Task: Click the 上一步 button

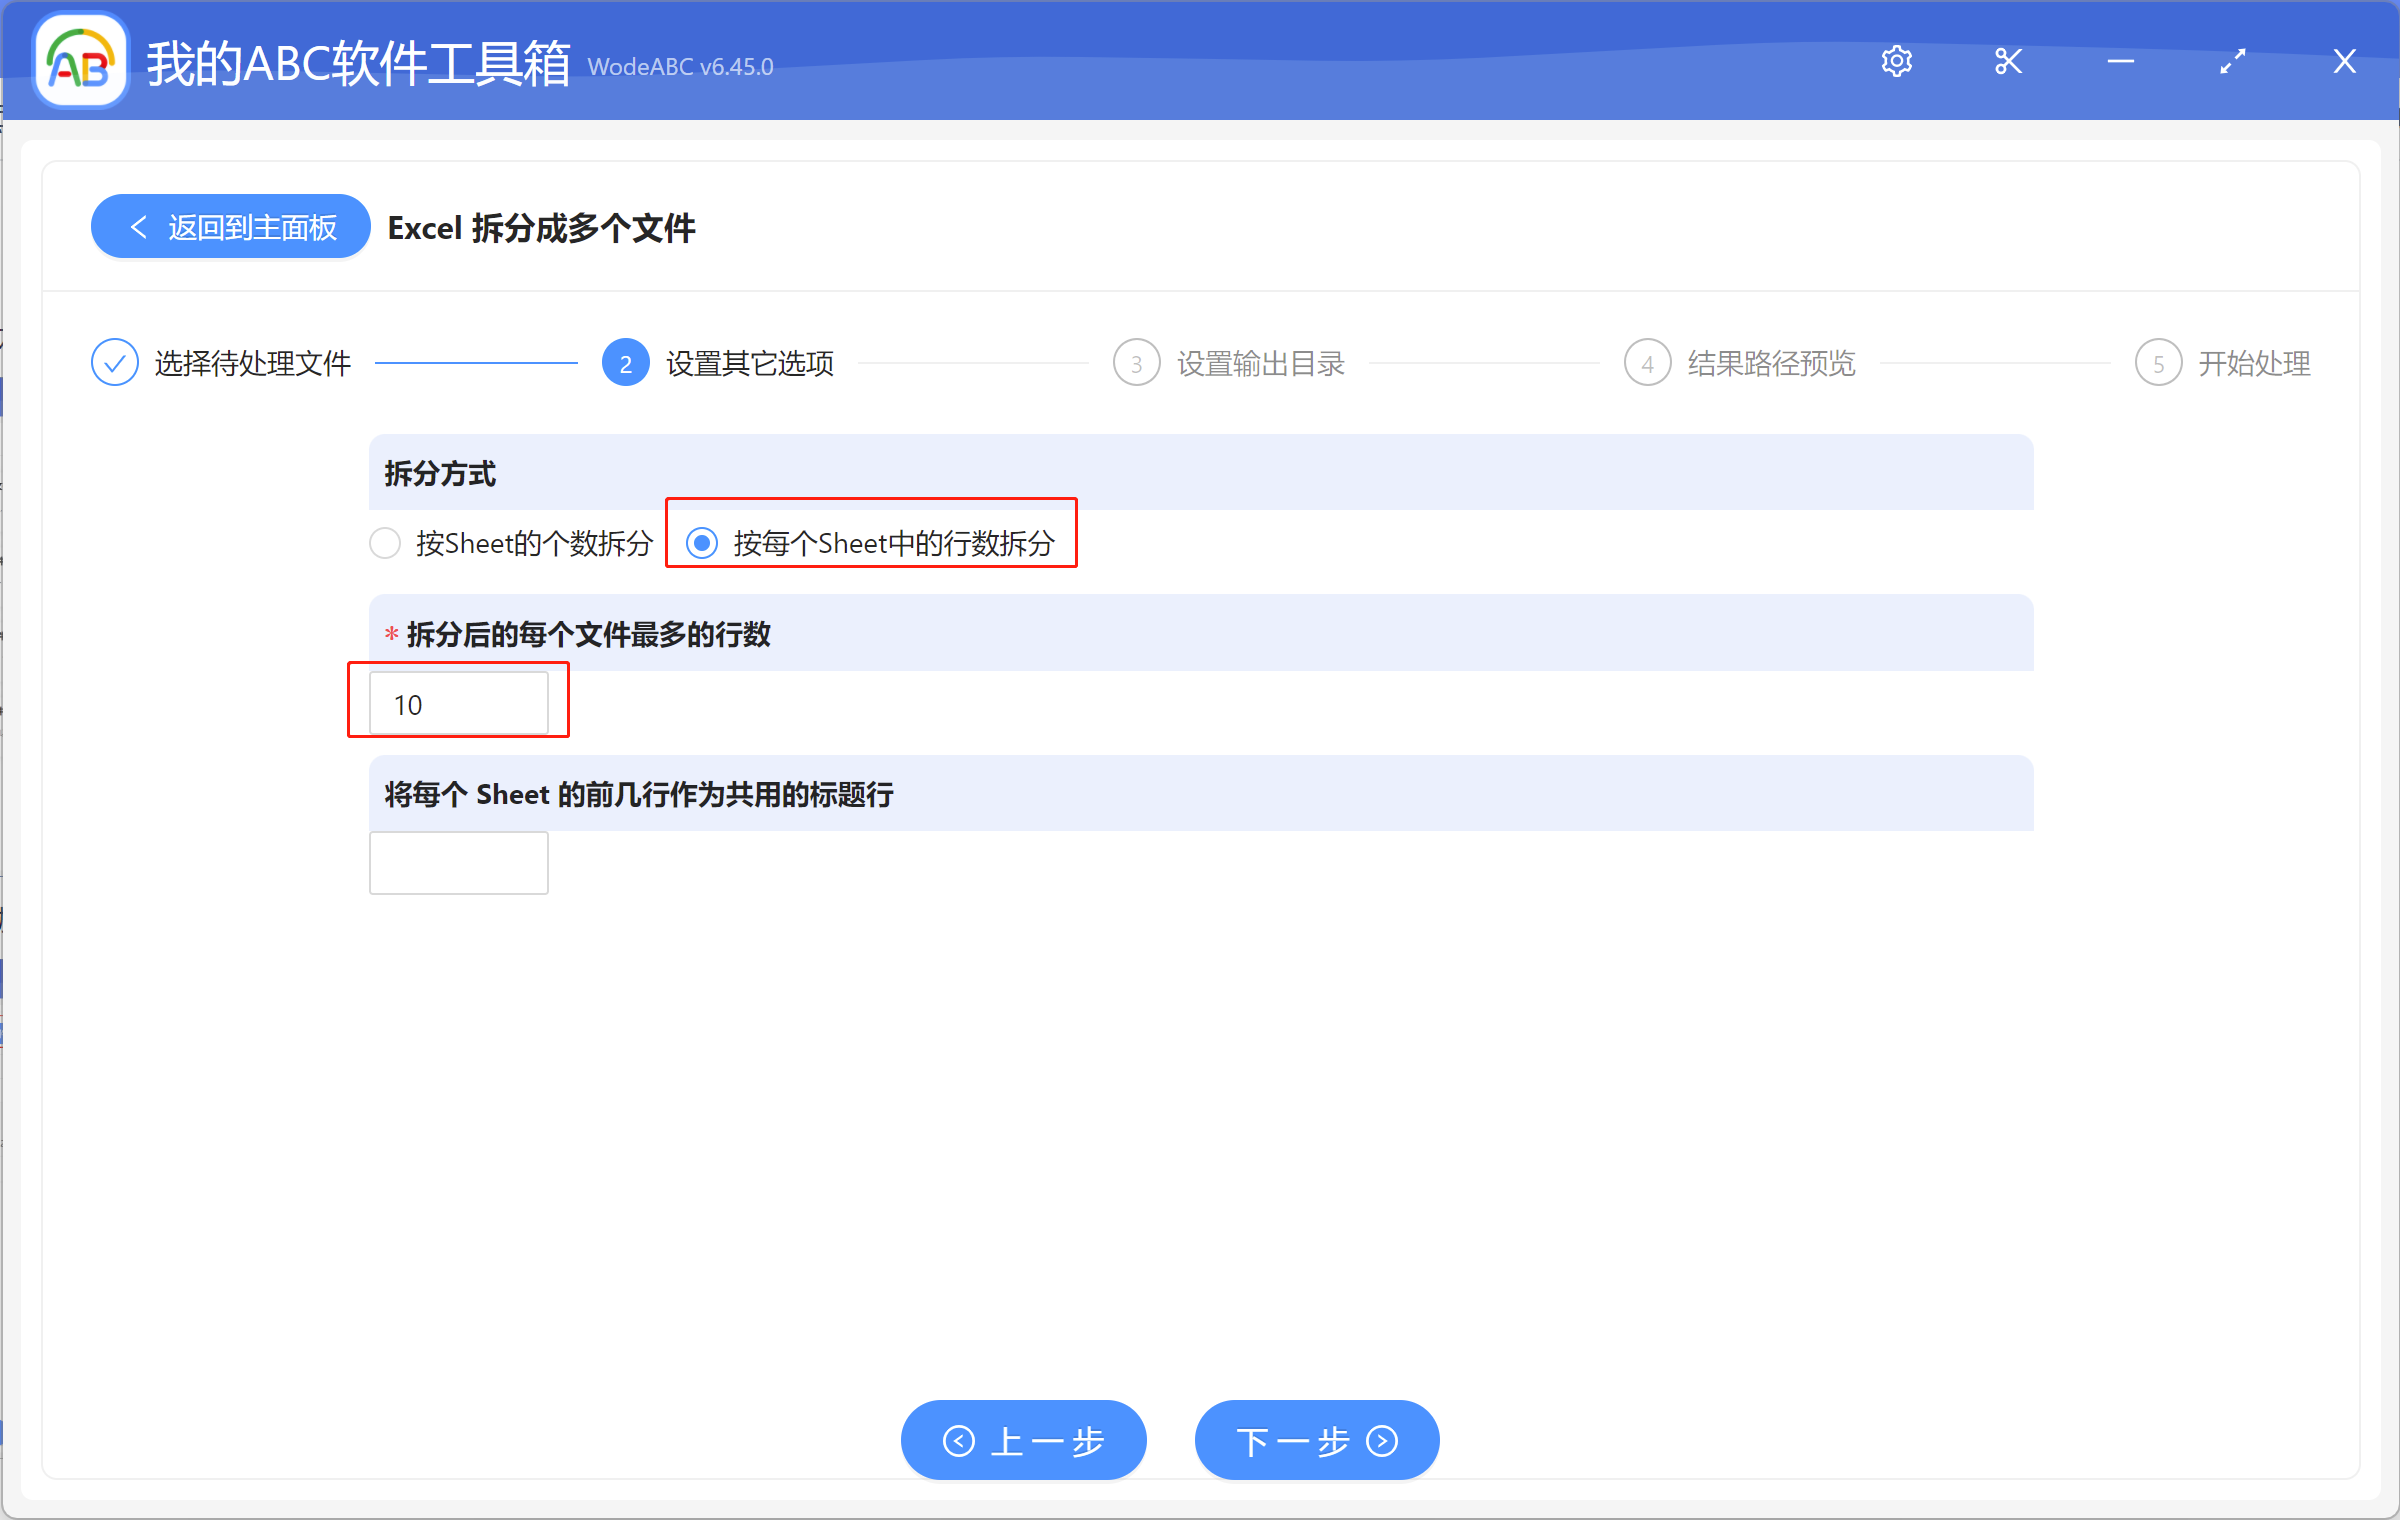Action: 1023,1440
